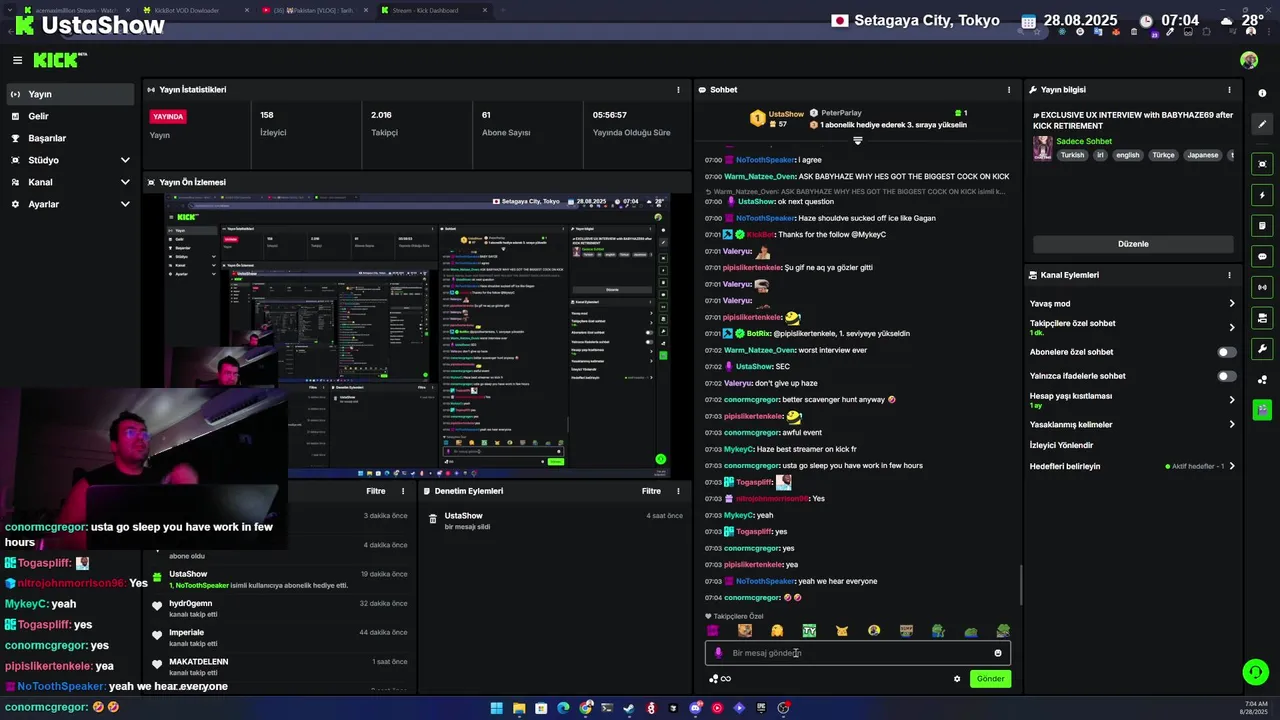Viewport: 1280px width, 720px height.
Task: Open the Yayın İstatistikleri three-dot menu
Action: 678,90
